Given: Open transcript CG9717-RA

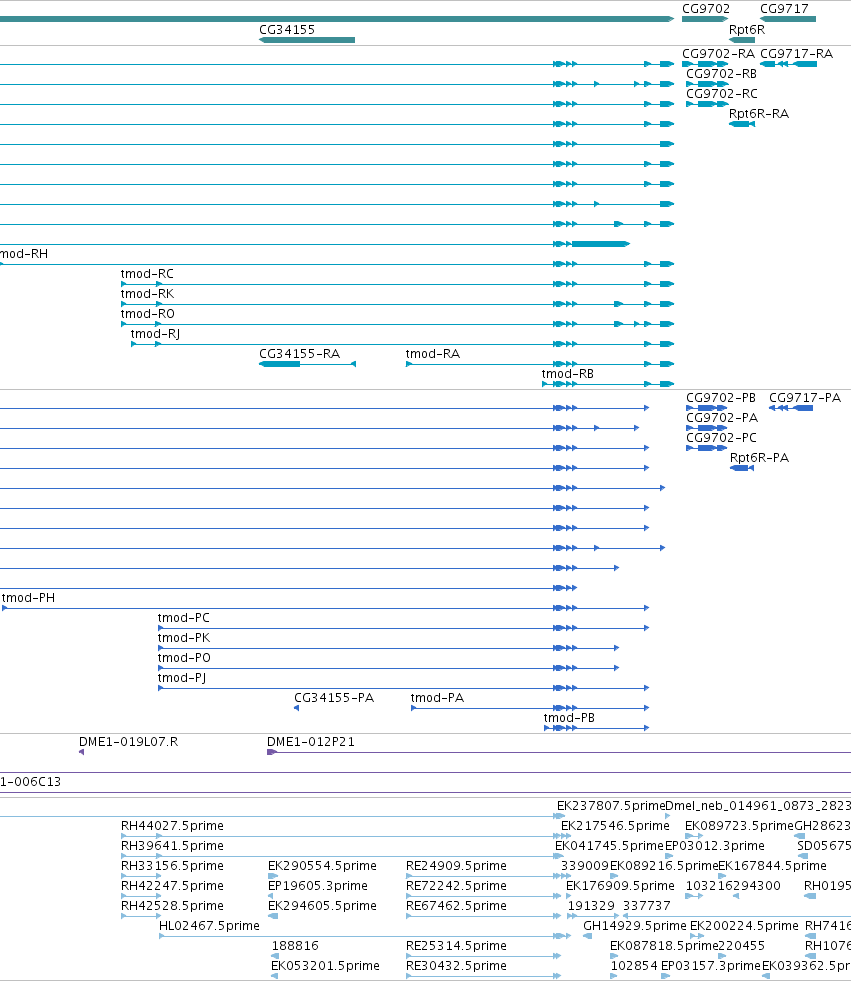Looking at the screenshot, I should coord(796,54).
